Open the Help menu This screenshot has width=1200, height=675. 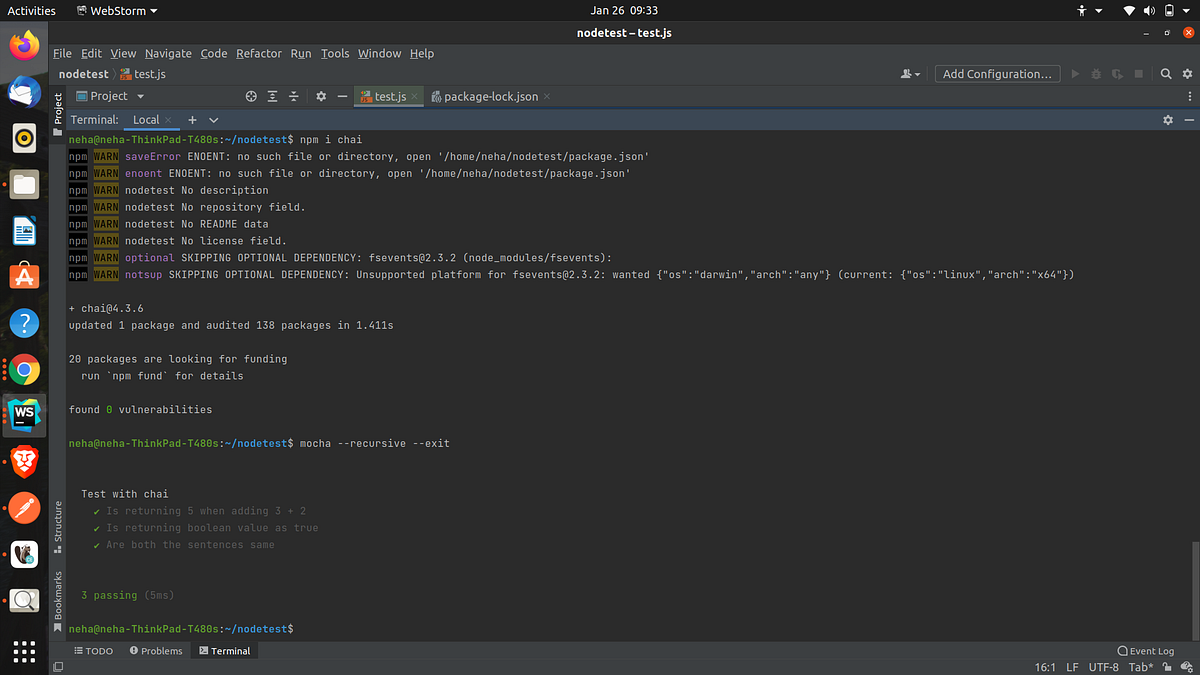pyautogui.click(x=422, y=53)
